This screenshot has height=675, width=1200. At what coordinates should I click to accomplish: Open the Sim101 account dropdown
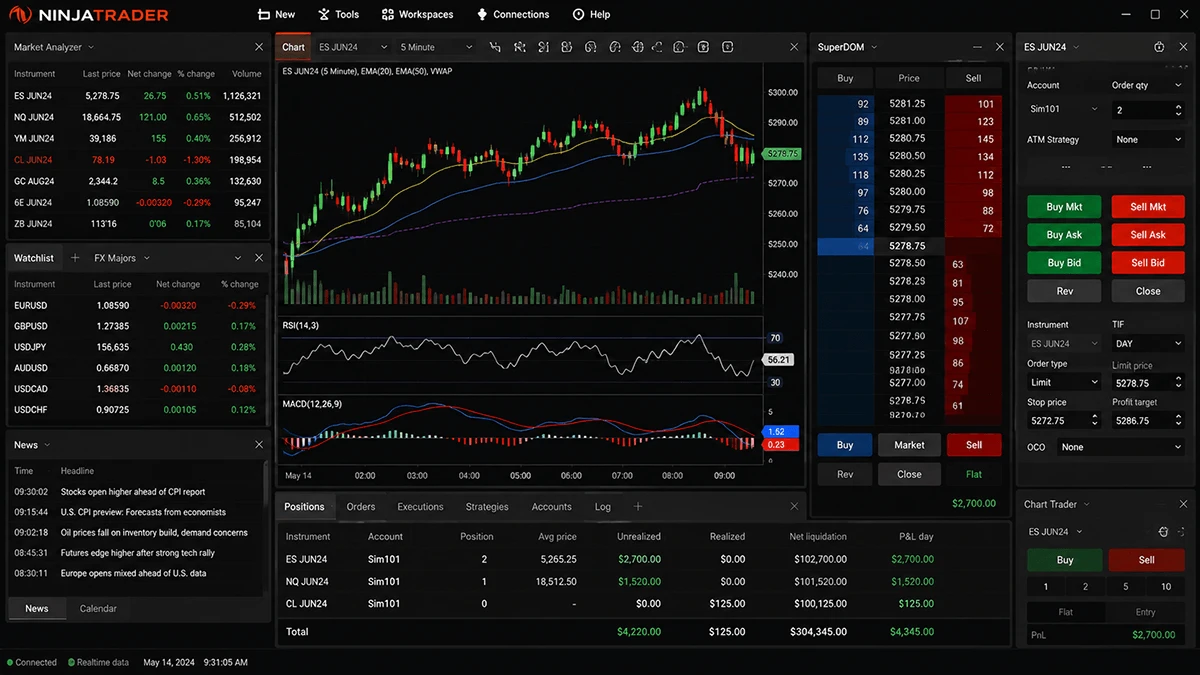[x=1064, y=109]
